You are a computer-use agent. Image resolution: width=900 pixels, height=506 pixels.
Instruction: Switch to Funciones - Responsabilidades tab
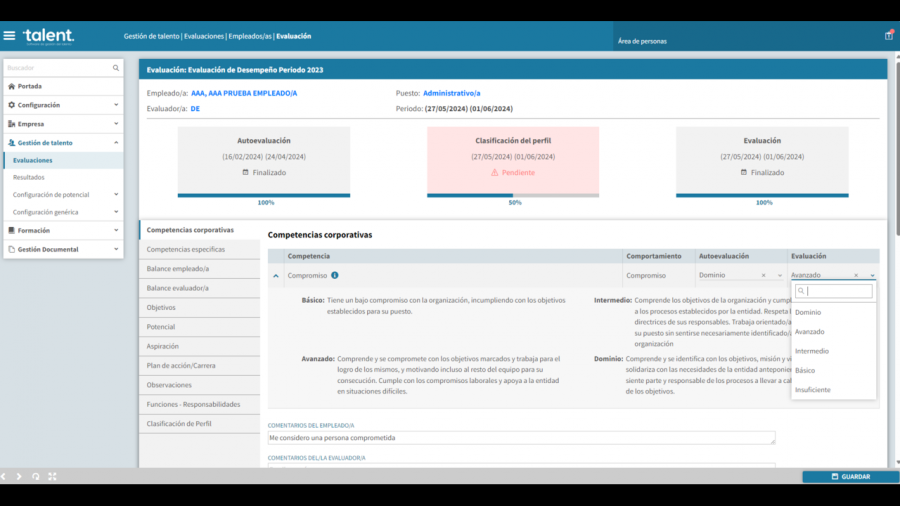(x=199, y=404)
